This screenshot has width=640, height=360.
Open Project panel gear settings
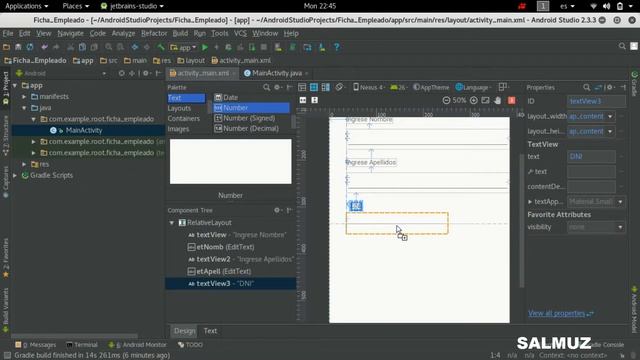coord(146,73)
